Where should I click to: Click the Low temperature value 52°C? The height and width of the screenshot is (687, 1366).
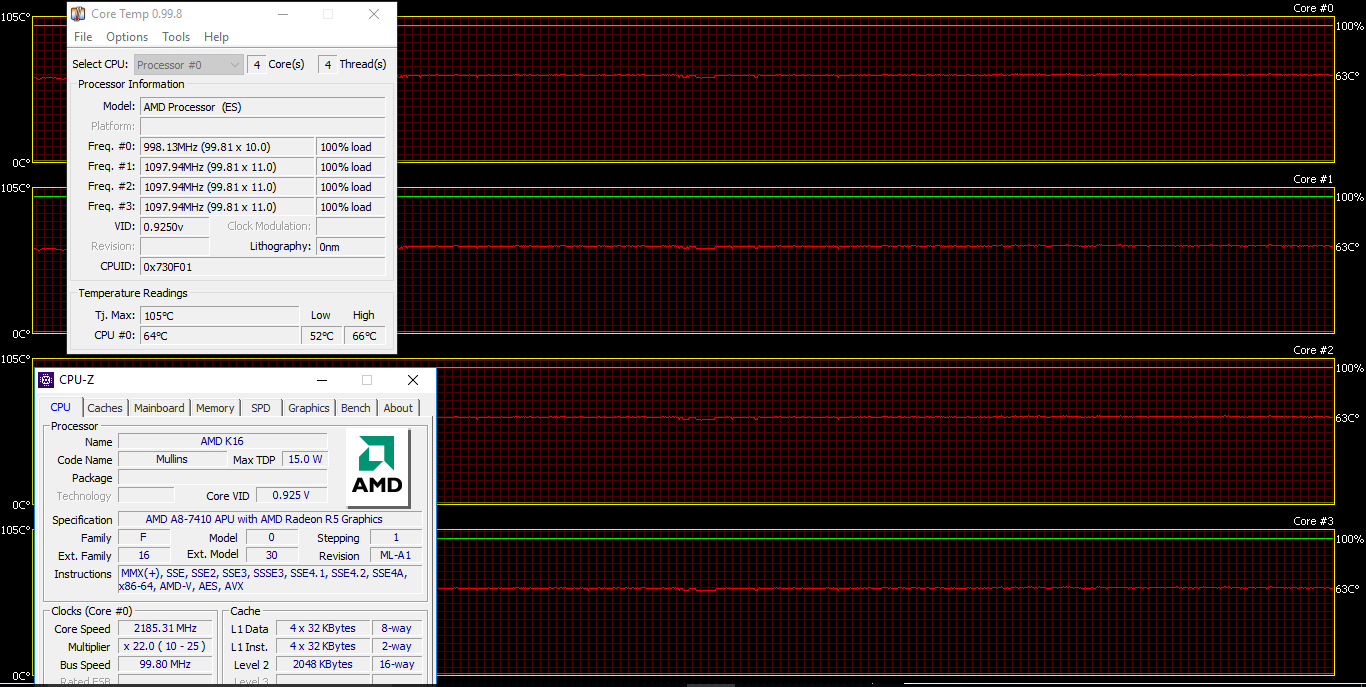pyautogui.click(x=321, y=336)
